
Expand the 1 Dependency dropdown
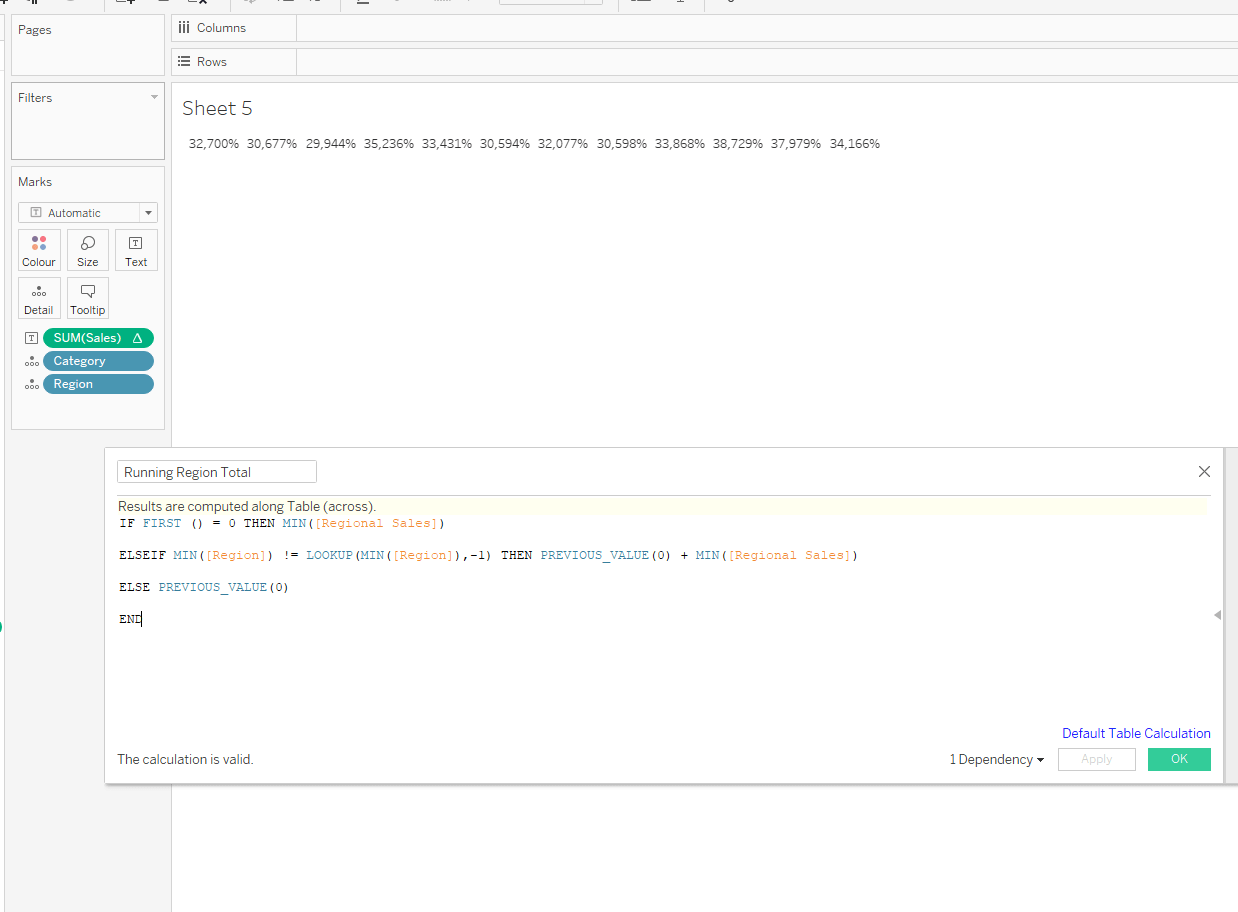996,760
